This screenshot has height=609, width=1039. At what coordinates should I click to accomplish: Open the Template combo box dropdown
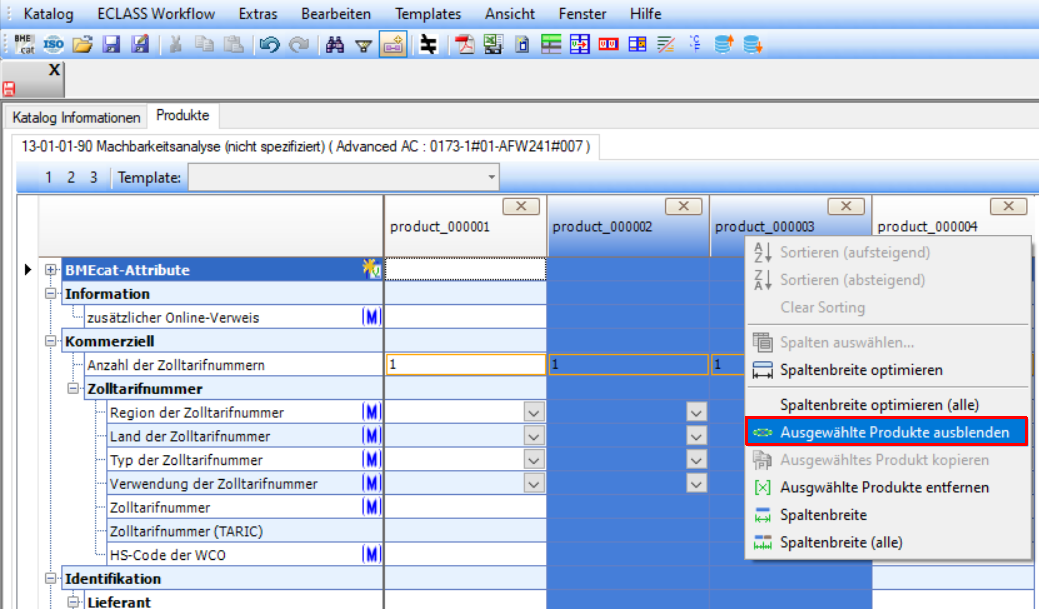[491, 178]
